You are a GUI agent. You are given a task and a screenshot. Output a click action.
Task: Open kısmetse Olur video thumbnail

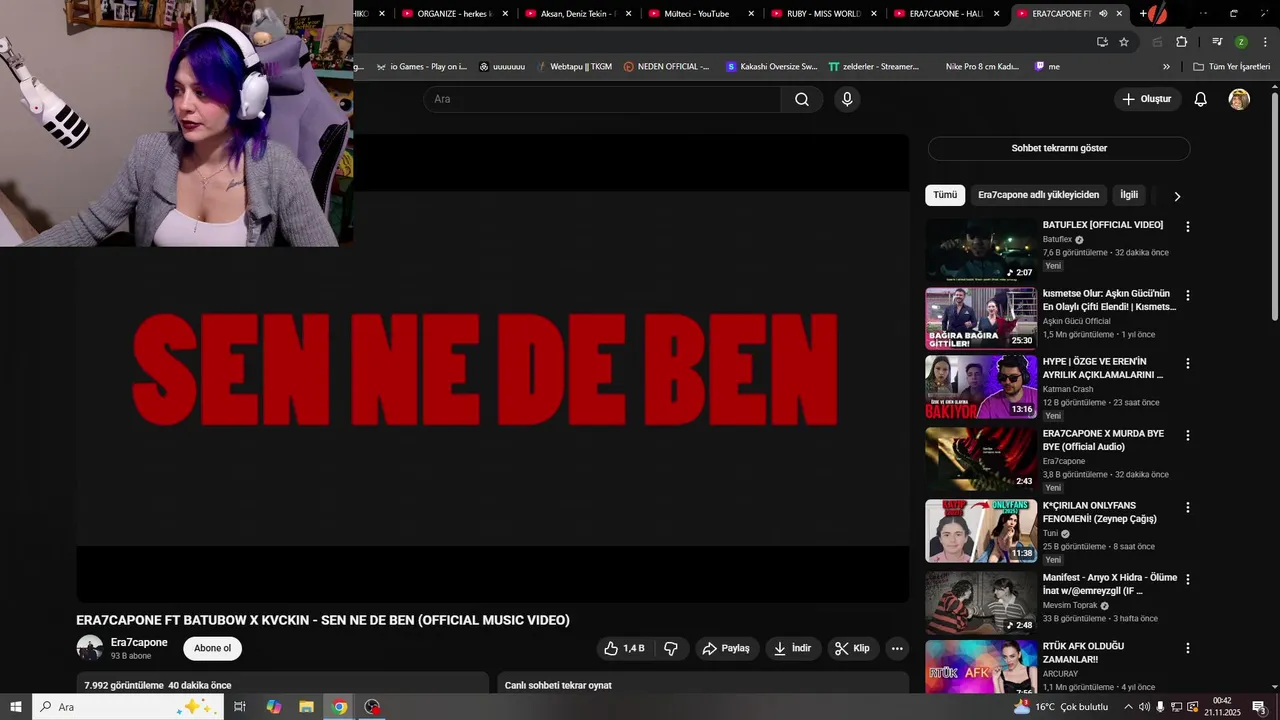coord(981,319)
